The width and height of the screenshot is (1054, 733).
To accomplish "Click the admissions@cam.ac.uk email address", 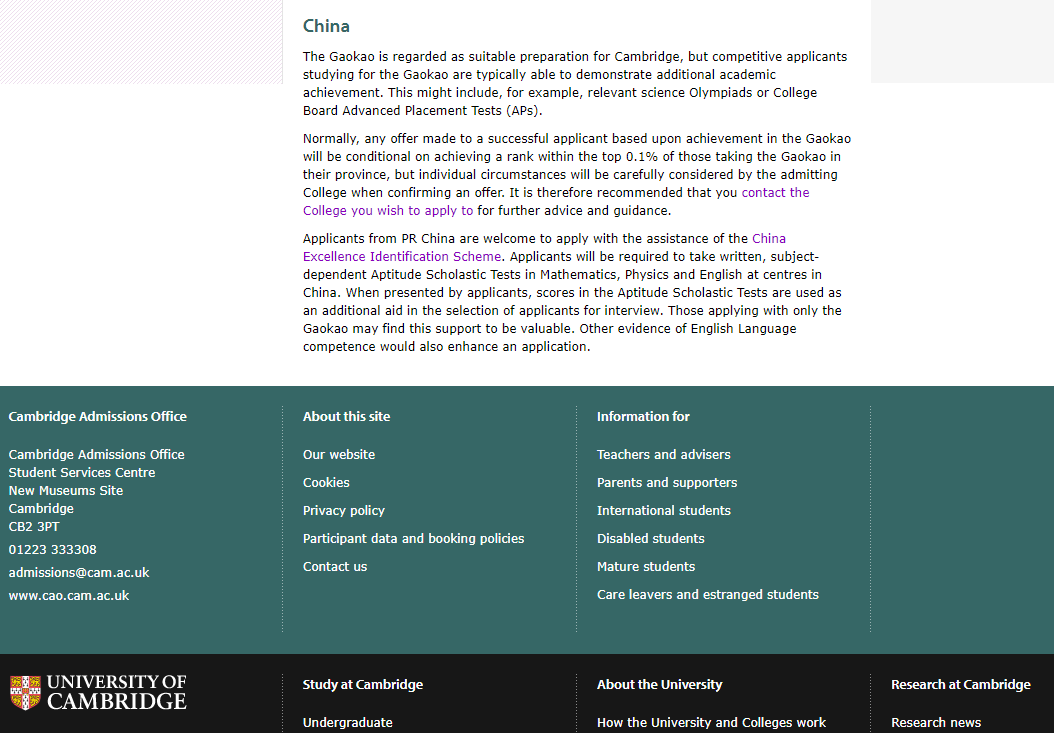I will (x=79, y=573).
